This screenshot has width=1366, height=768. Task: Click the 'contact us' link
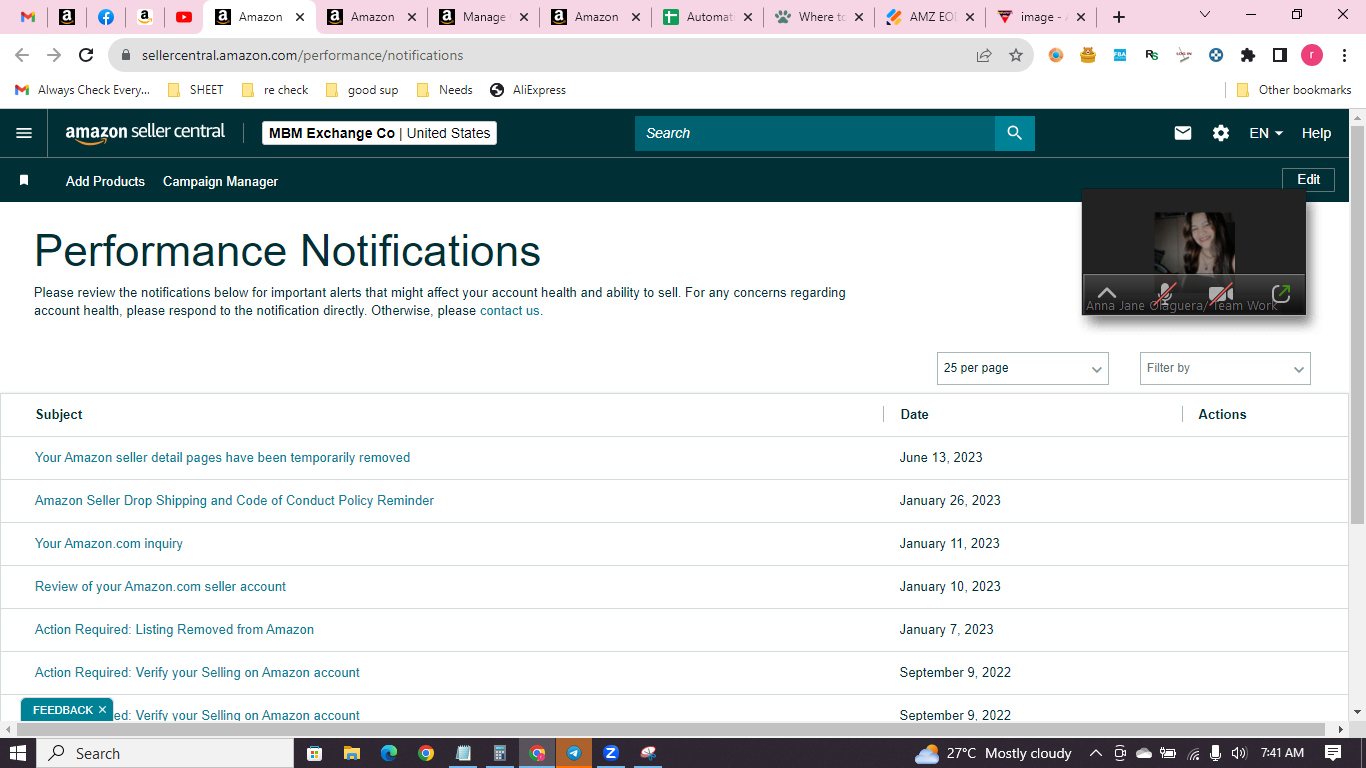click(511, 311)
